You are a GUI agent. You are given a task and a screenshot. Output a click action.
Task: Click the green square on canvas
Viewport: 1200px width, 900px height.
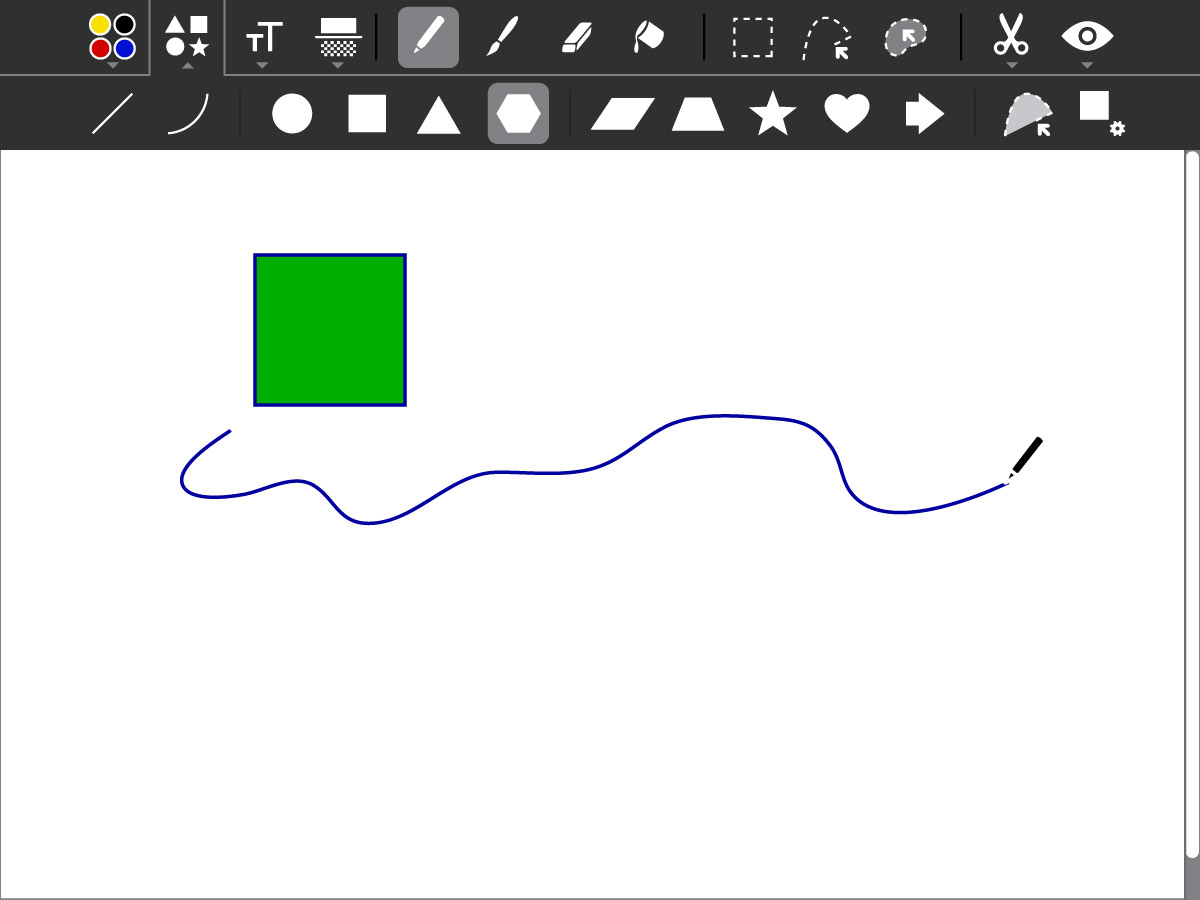coord(330,330)
